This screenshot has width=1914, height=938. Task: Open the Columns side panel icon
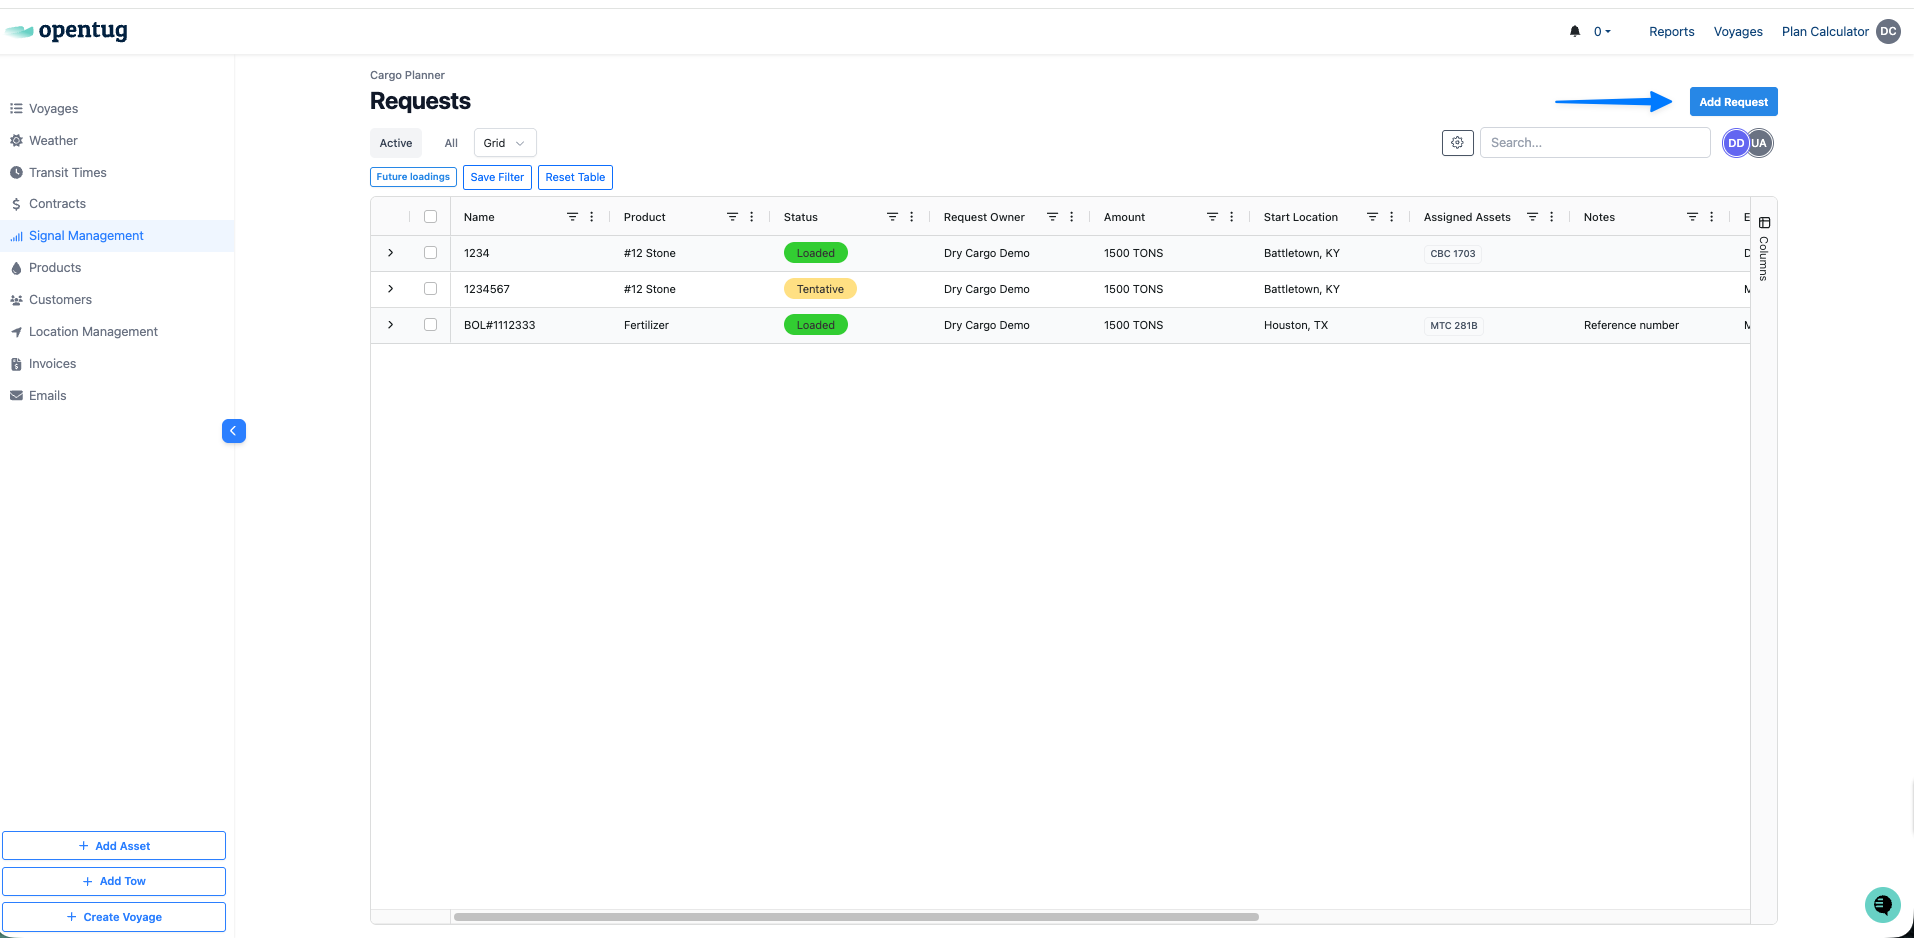pos(1765,223)
